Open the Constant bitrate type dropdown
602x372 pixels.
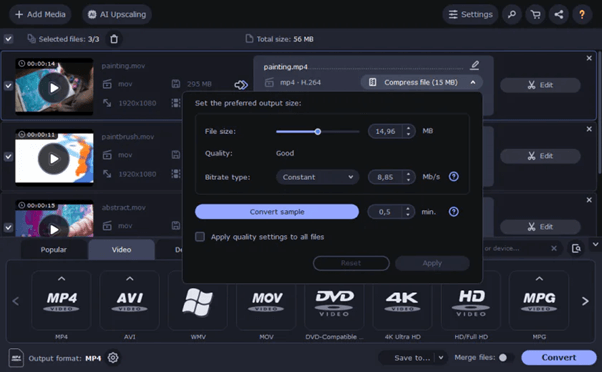(318, 177)
